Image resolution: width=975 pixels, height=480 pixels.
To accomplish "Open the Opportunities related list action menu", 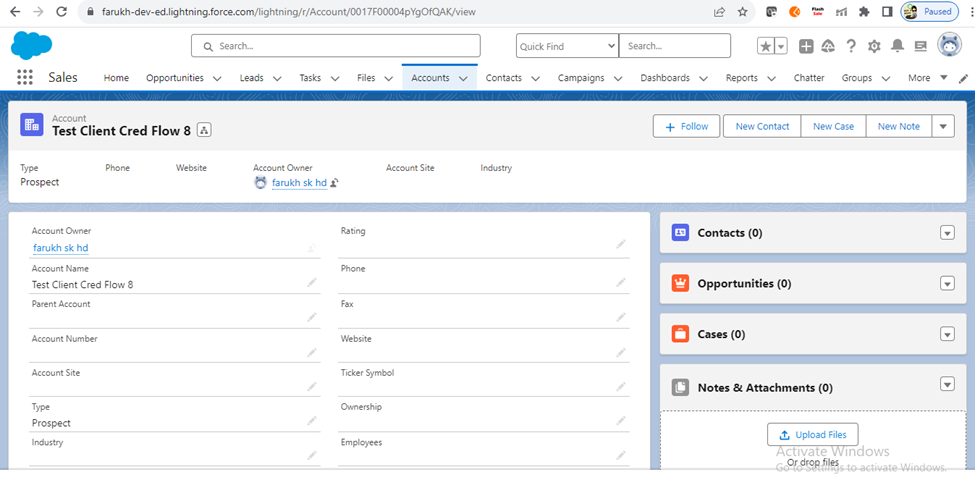I will click(x=946, y=284).
